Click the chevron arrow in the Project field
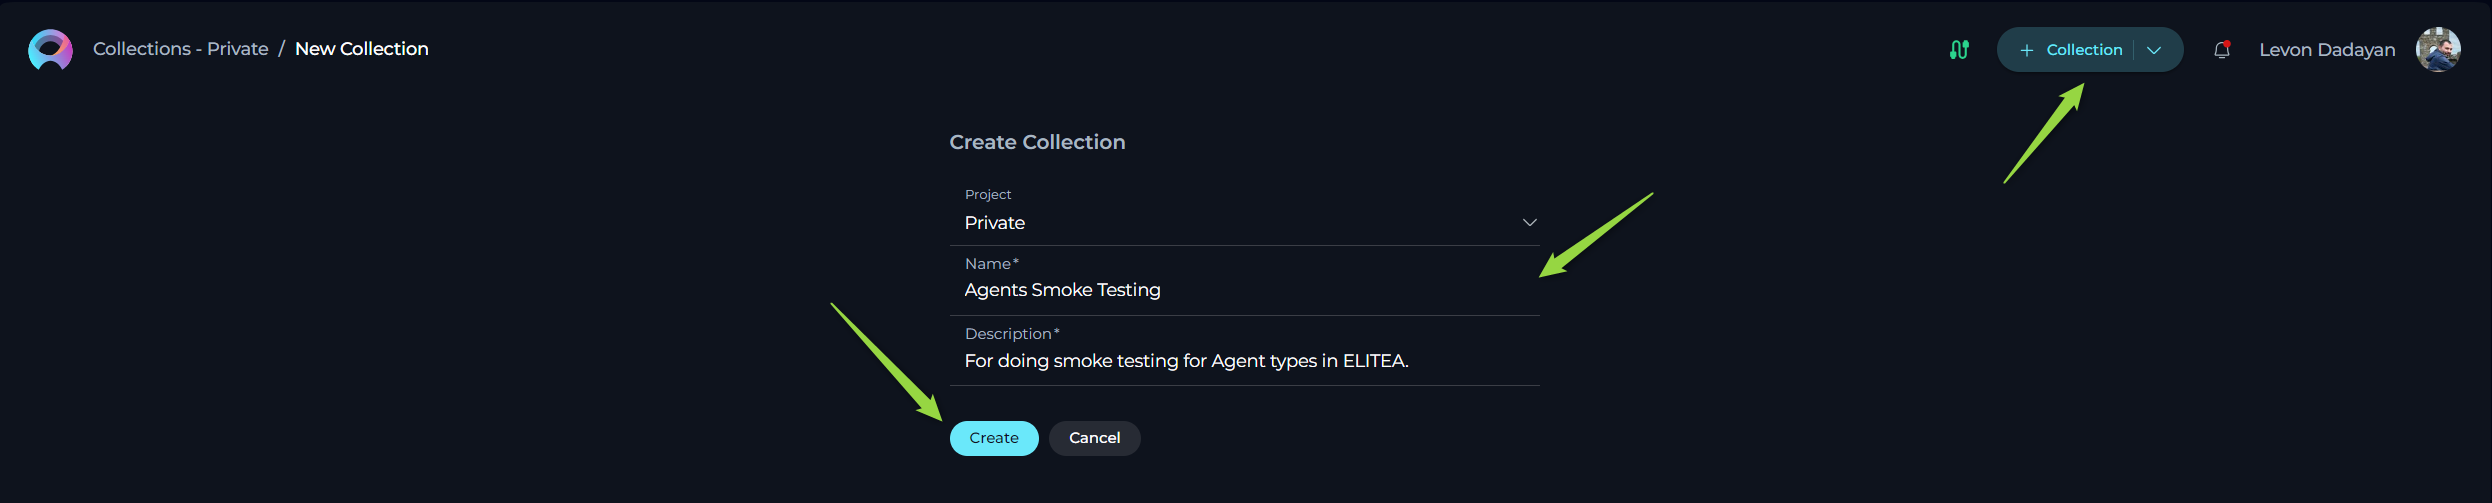This screenshot has height=503, width=2492. coord(1529,222)
